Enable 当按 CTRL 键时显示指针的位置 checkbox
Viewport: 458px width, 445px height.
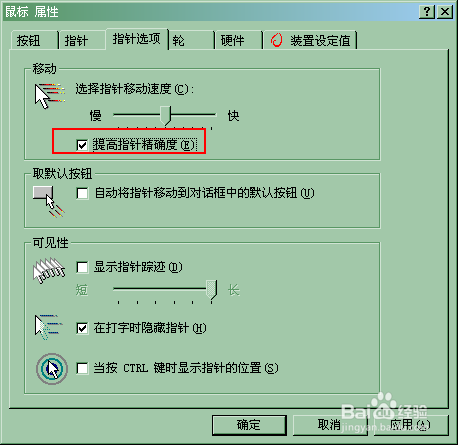click(x=82, y=369)
